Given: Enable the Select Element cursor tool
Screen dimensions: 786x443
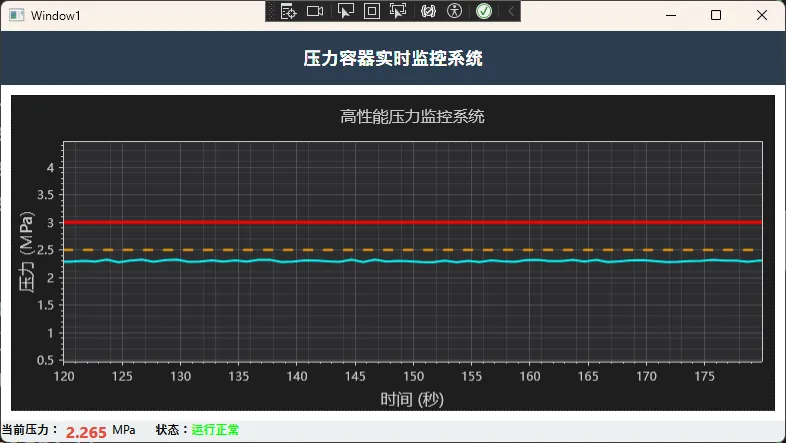Looking at the screenshot, I should pos(345,11).
